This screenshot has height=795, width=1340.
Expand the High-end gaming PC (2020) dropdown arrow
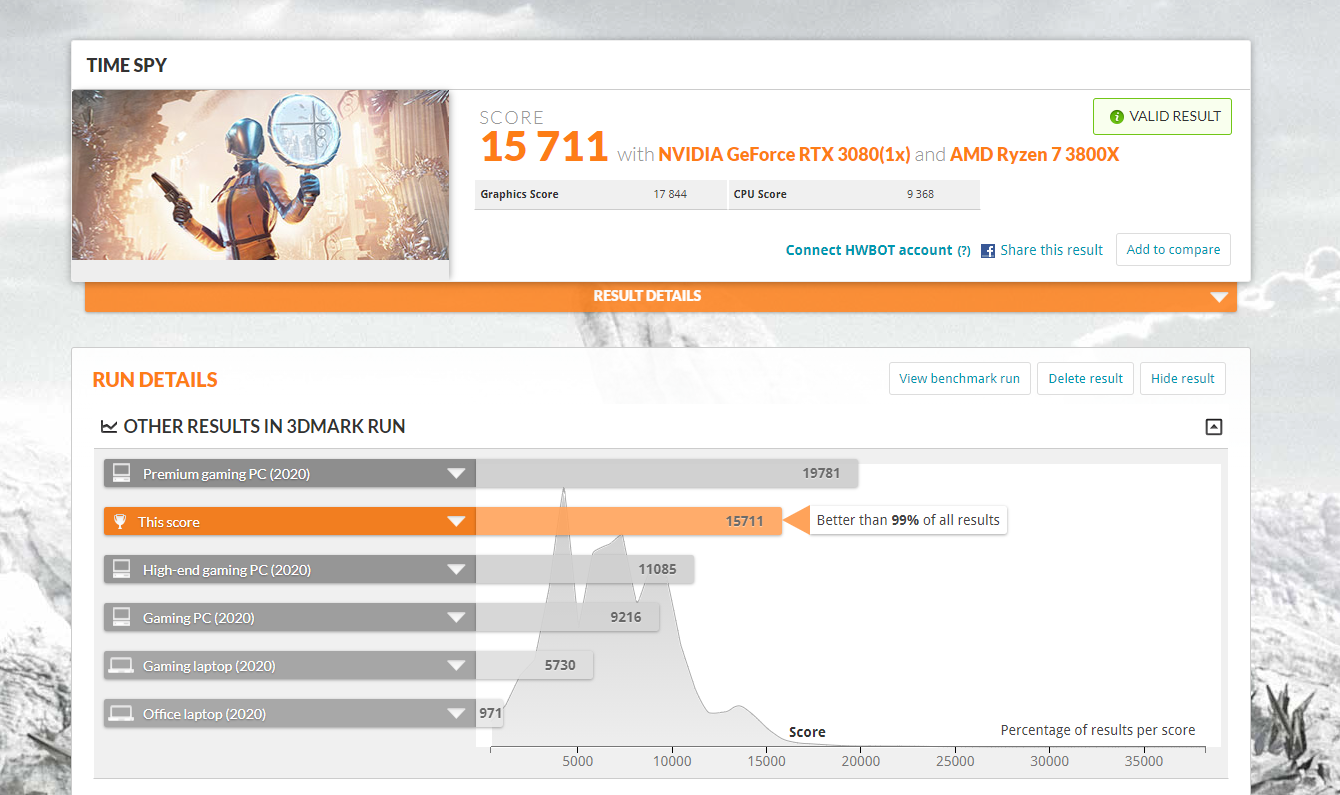(x=456, y=570)
